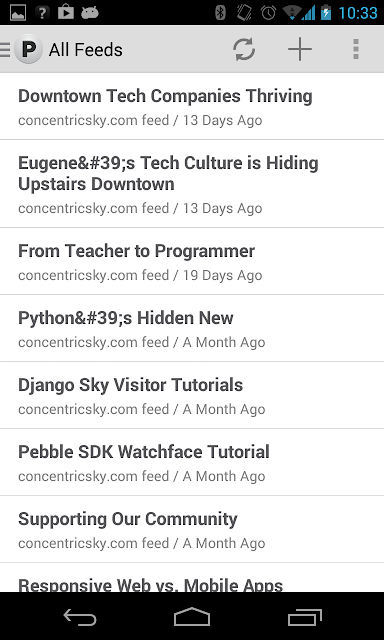384x640 pixels.
Task: Tap the alarm clock status icon
Action: coord(268,13)
